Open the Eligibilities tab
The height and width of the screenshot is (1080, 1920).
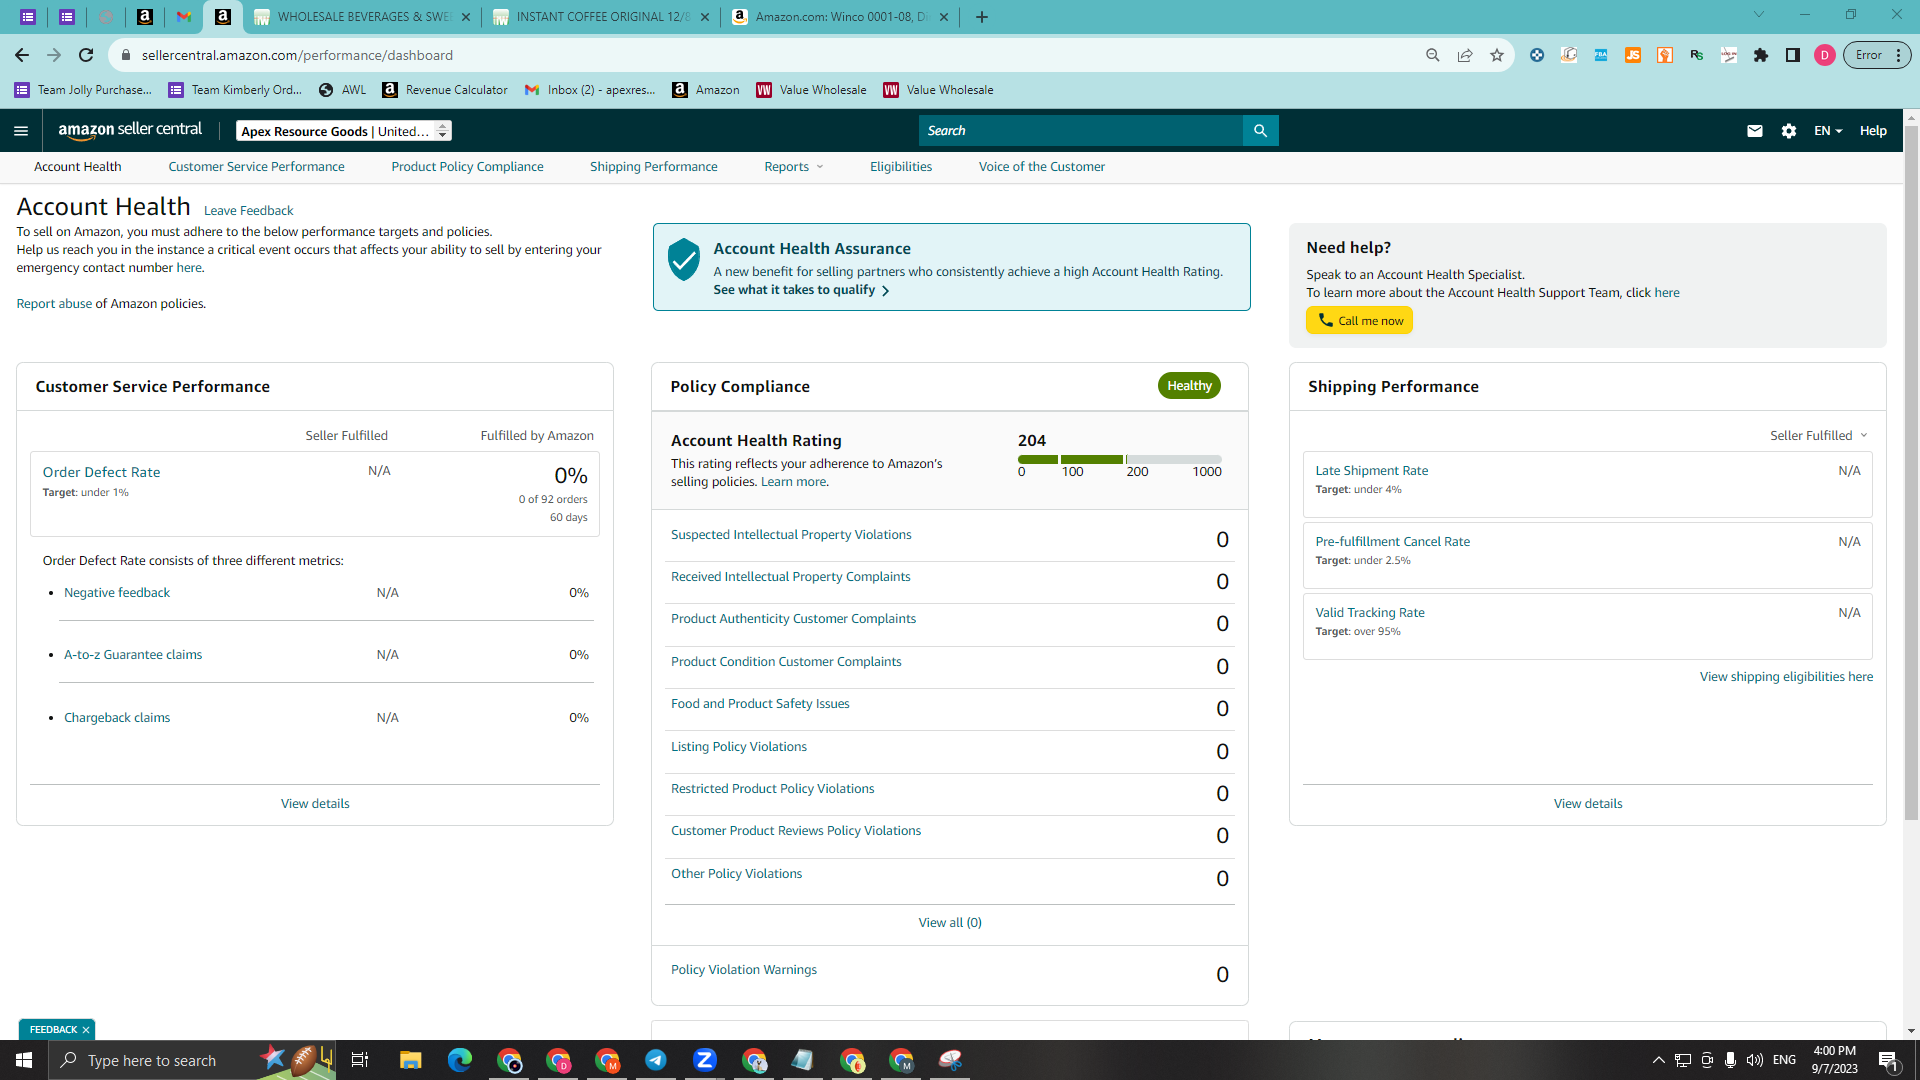coord(901,167)
